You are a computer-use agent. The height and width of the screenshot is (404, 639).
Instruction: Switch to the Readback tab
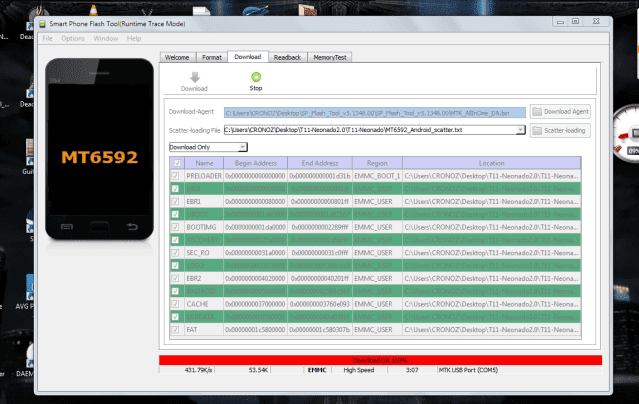tap(287, 57)
